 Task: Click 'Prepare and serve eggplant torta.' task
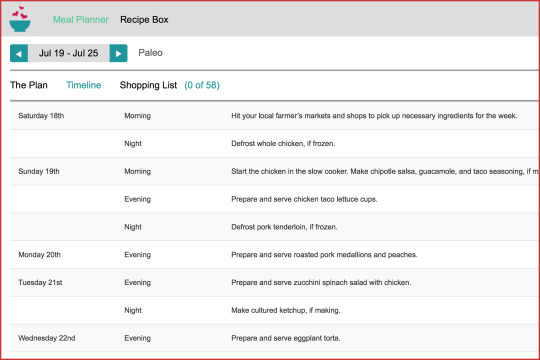click(285, 338)
